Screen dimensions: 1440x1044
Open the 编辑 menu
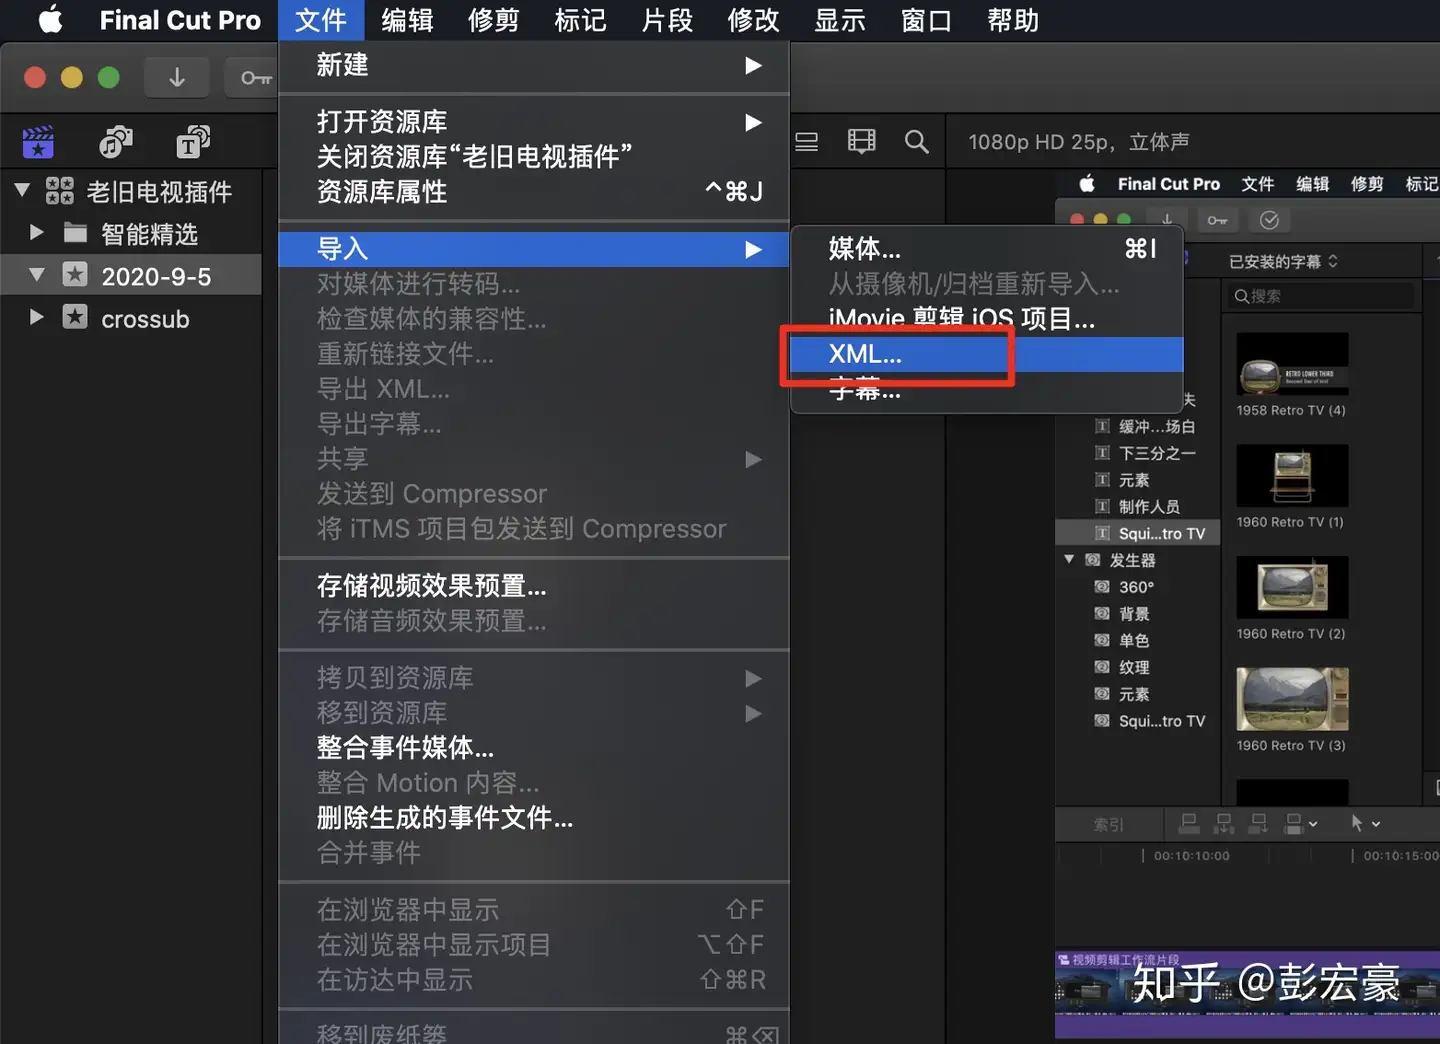pos(407,20)
